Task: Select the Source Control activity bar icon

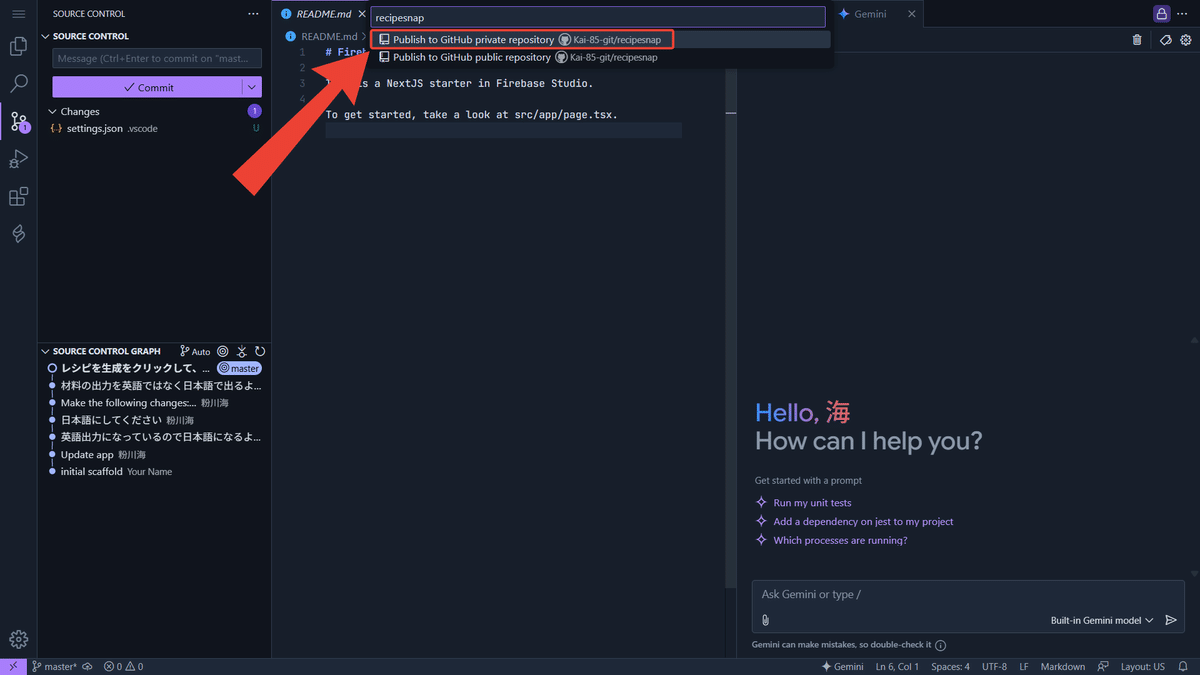Action: tap(18, 122)
